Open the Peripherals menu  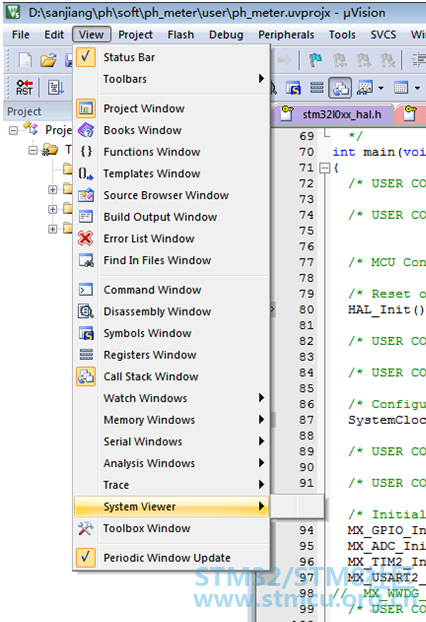[x=286, y=35]
